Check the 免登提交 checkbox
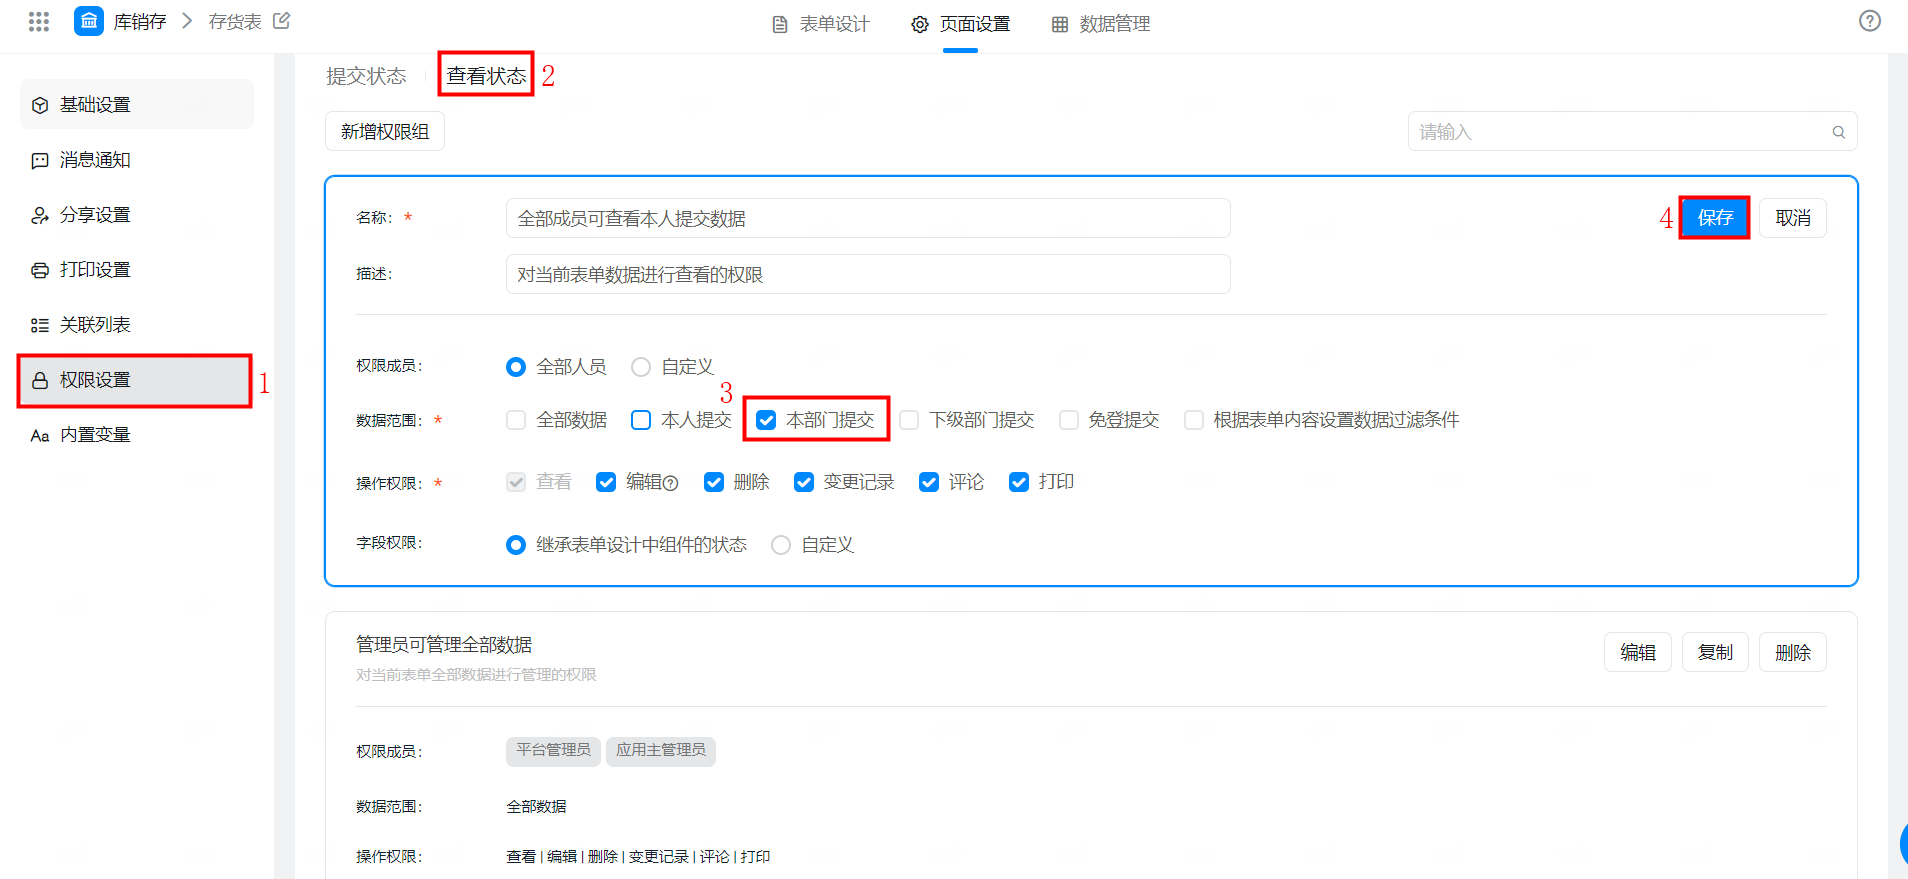 [x=1069, y=420]
